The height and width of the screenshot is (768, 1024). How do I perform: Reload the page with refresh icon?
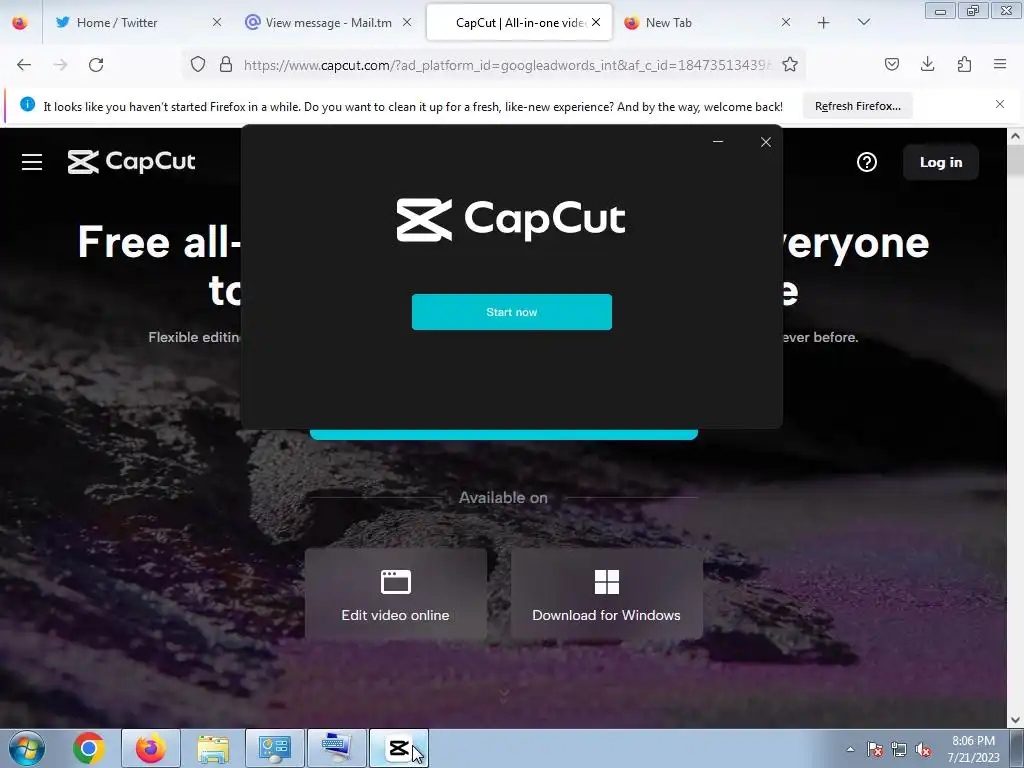coord(96,65)
